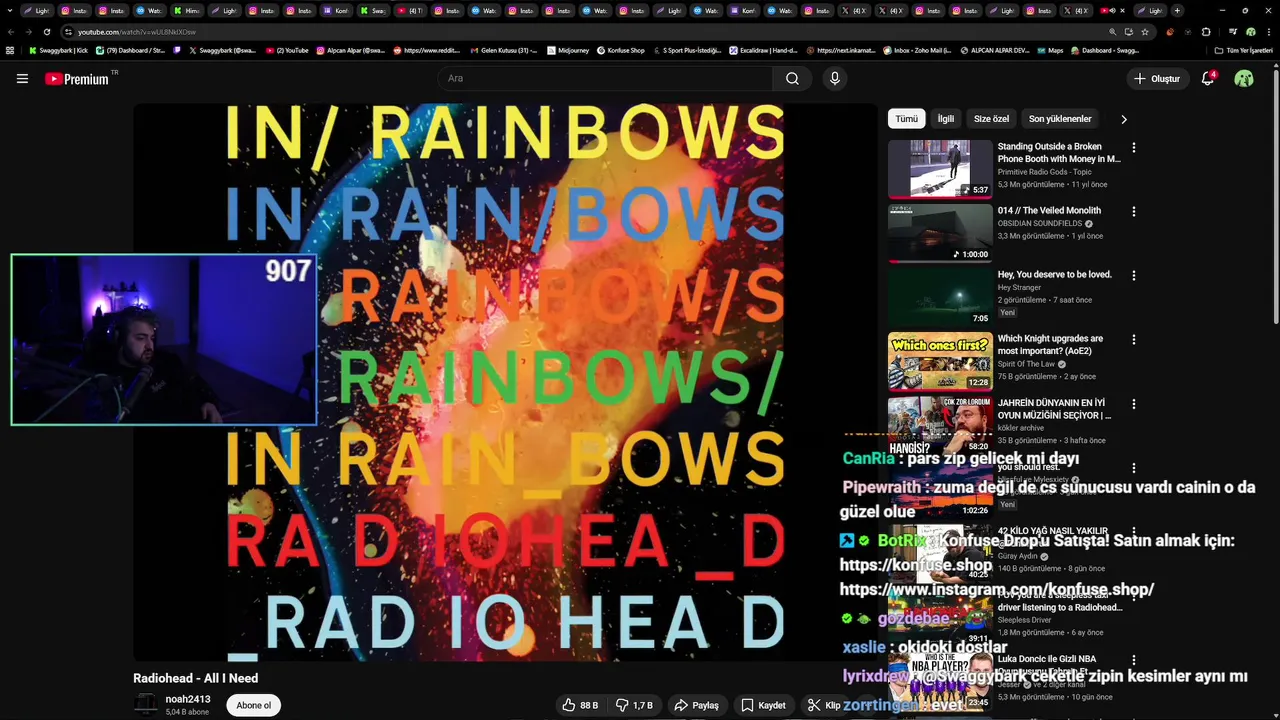1280x720 pixels.
Task: Open the noah2413 channel avatar
Action: pyautogui.click(x=146, y=705)
